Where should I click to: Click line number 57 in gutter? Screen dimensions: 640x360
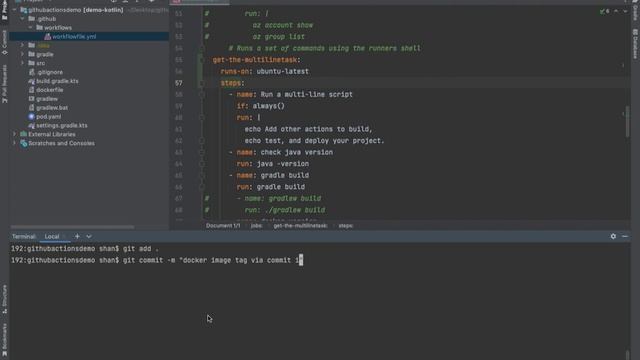(179, 83)
